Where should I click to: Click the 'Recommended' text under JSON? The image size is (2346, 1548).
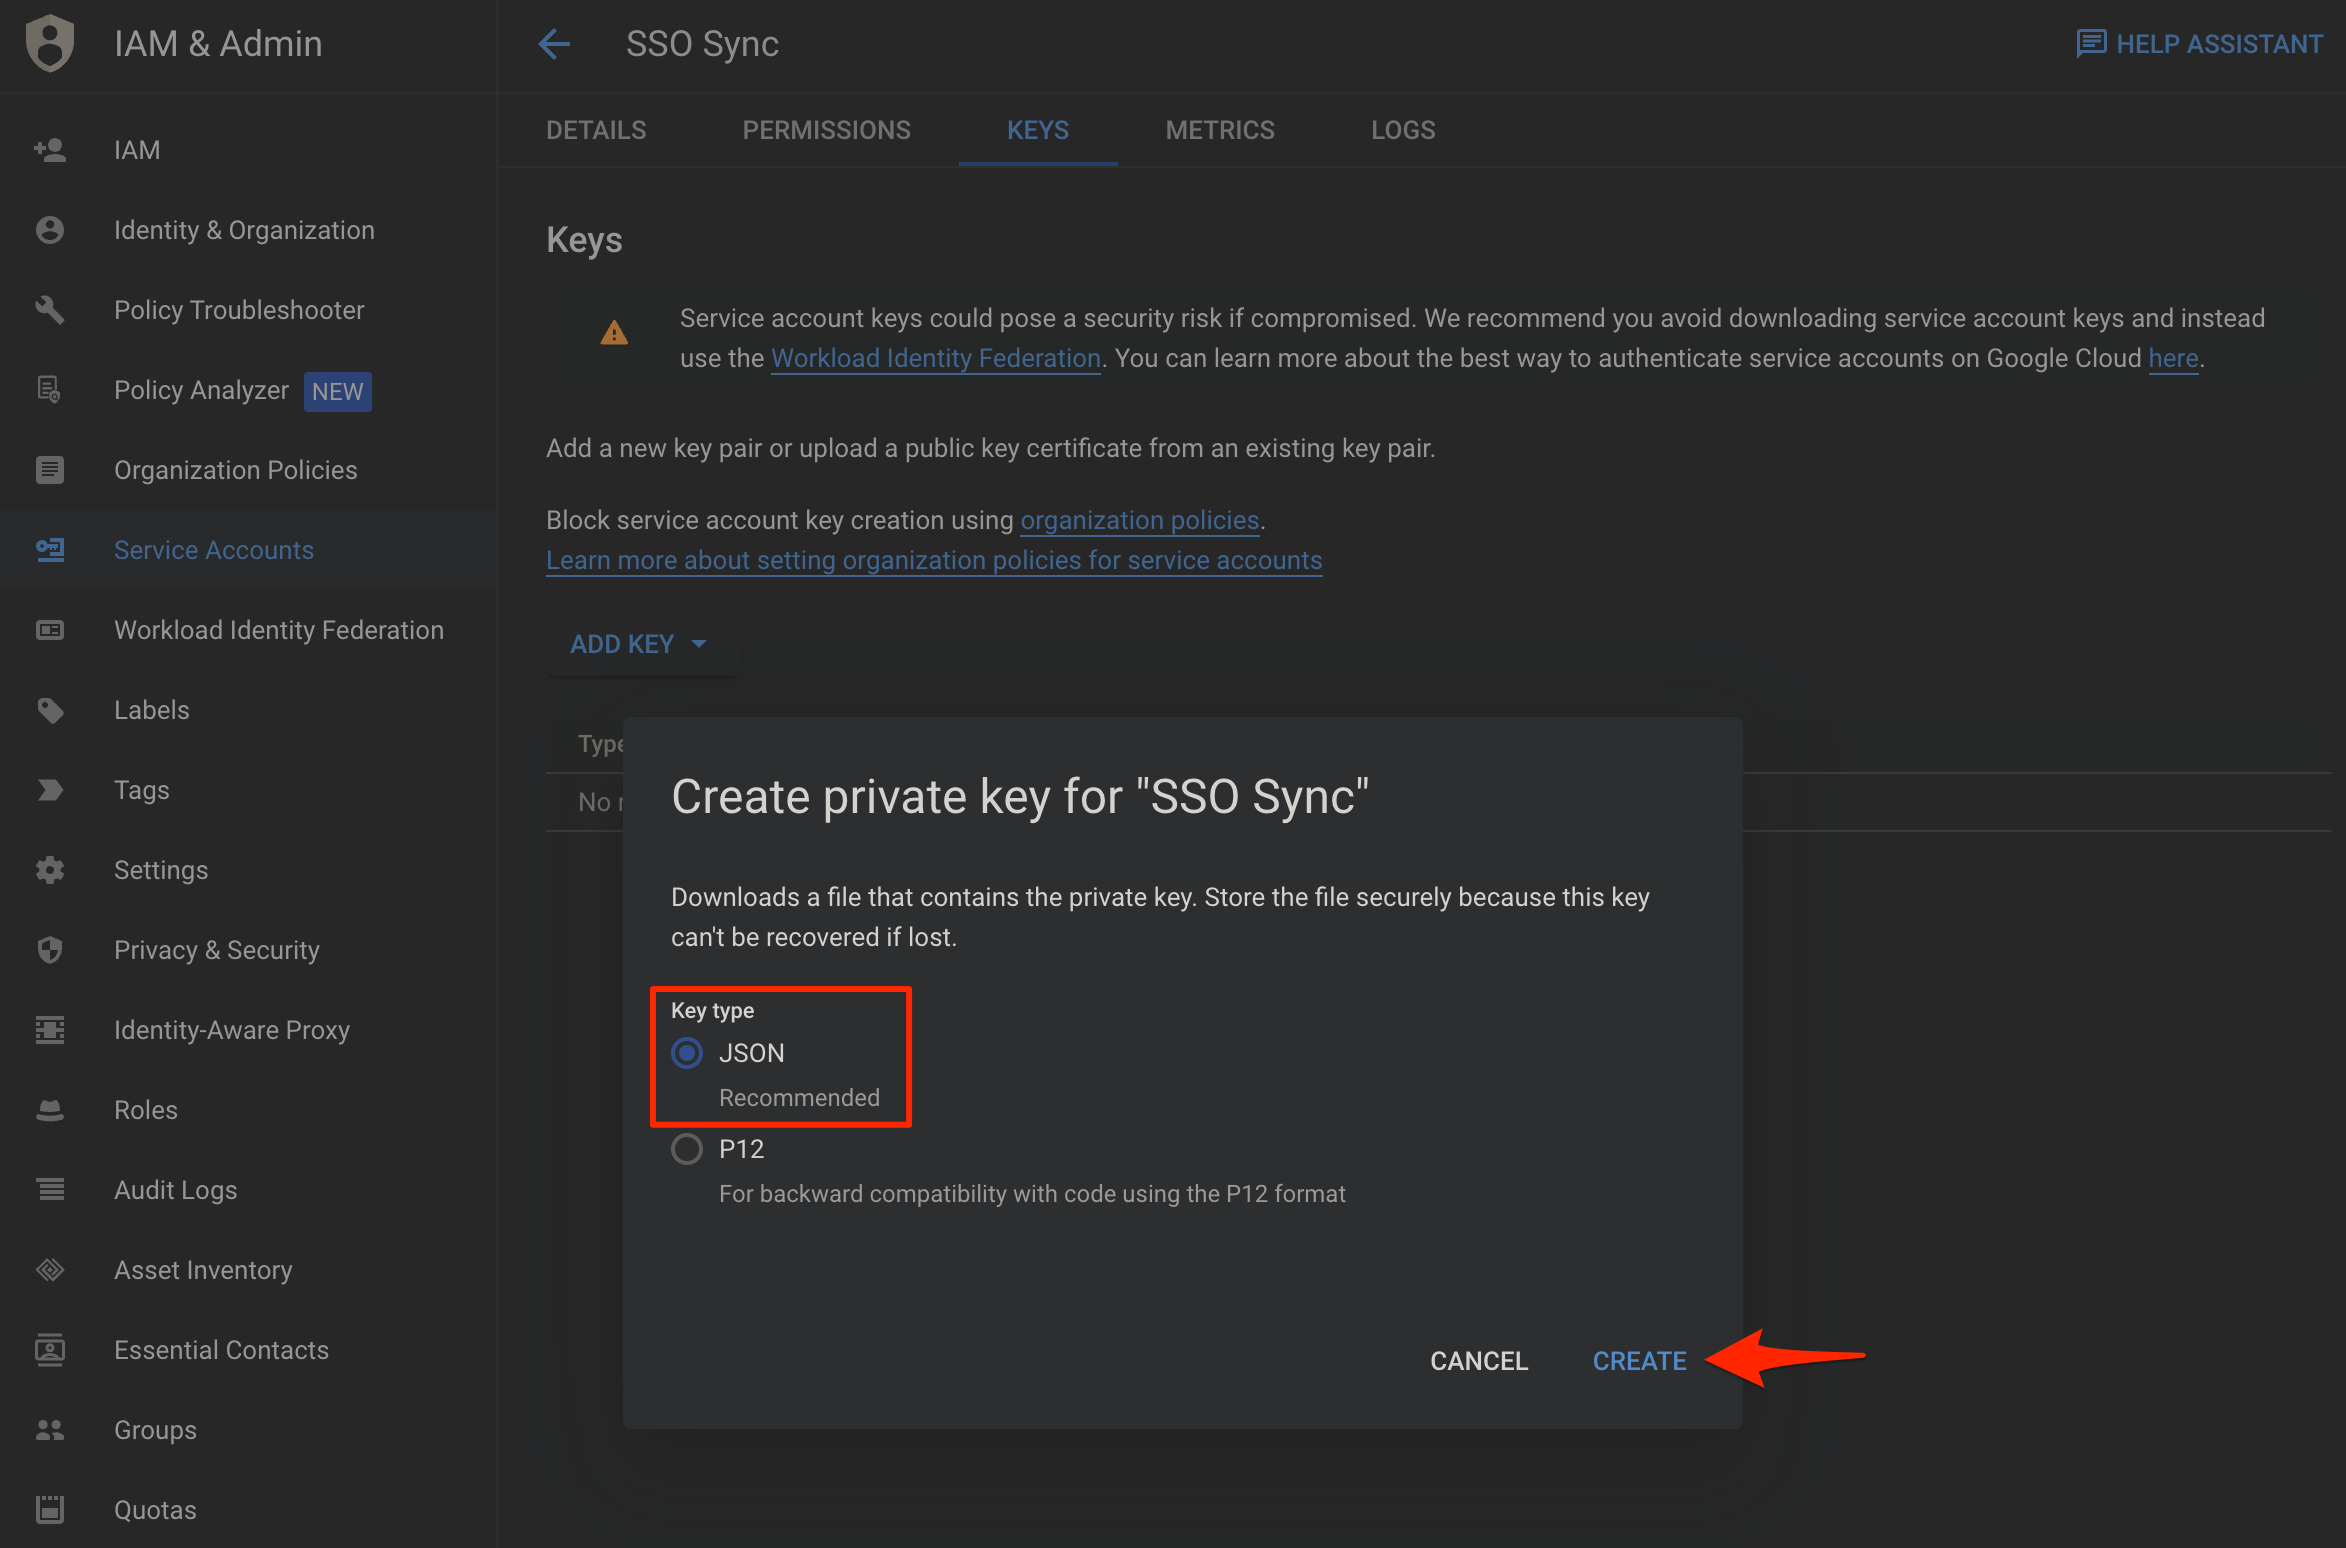(799, 1098)
